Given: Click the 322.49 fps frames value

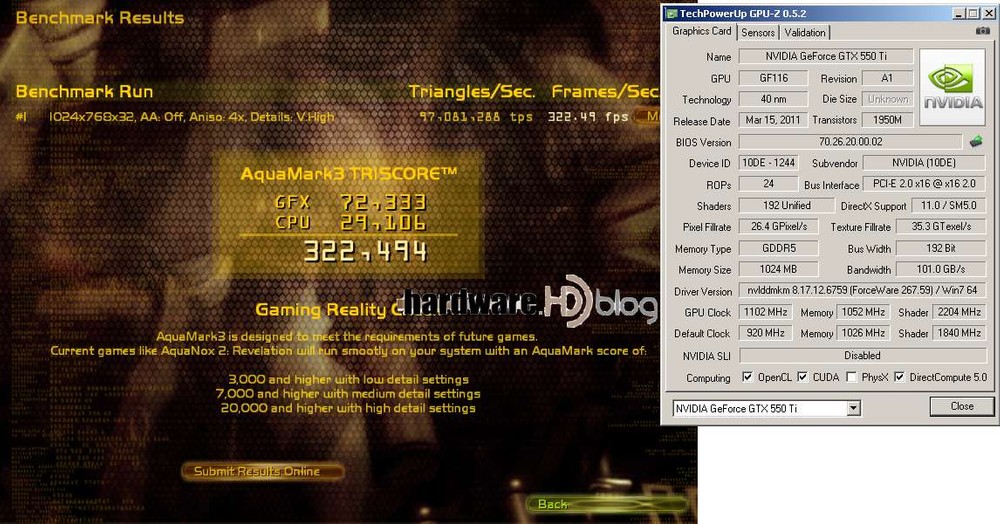Looking at the screenshot, I should 588,117.
